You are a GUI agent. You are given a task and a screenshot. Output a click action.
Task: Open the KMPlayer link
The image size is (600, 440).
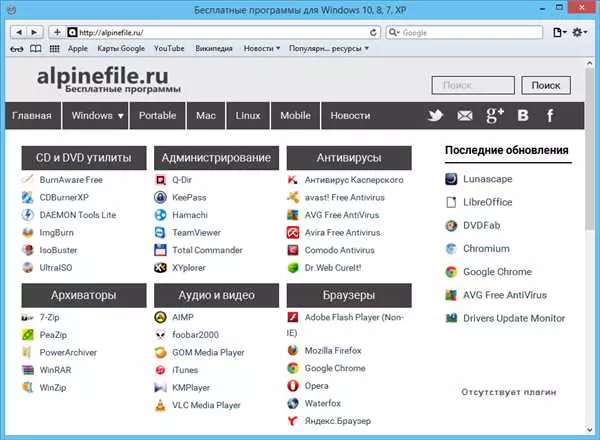191,388
